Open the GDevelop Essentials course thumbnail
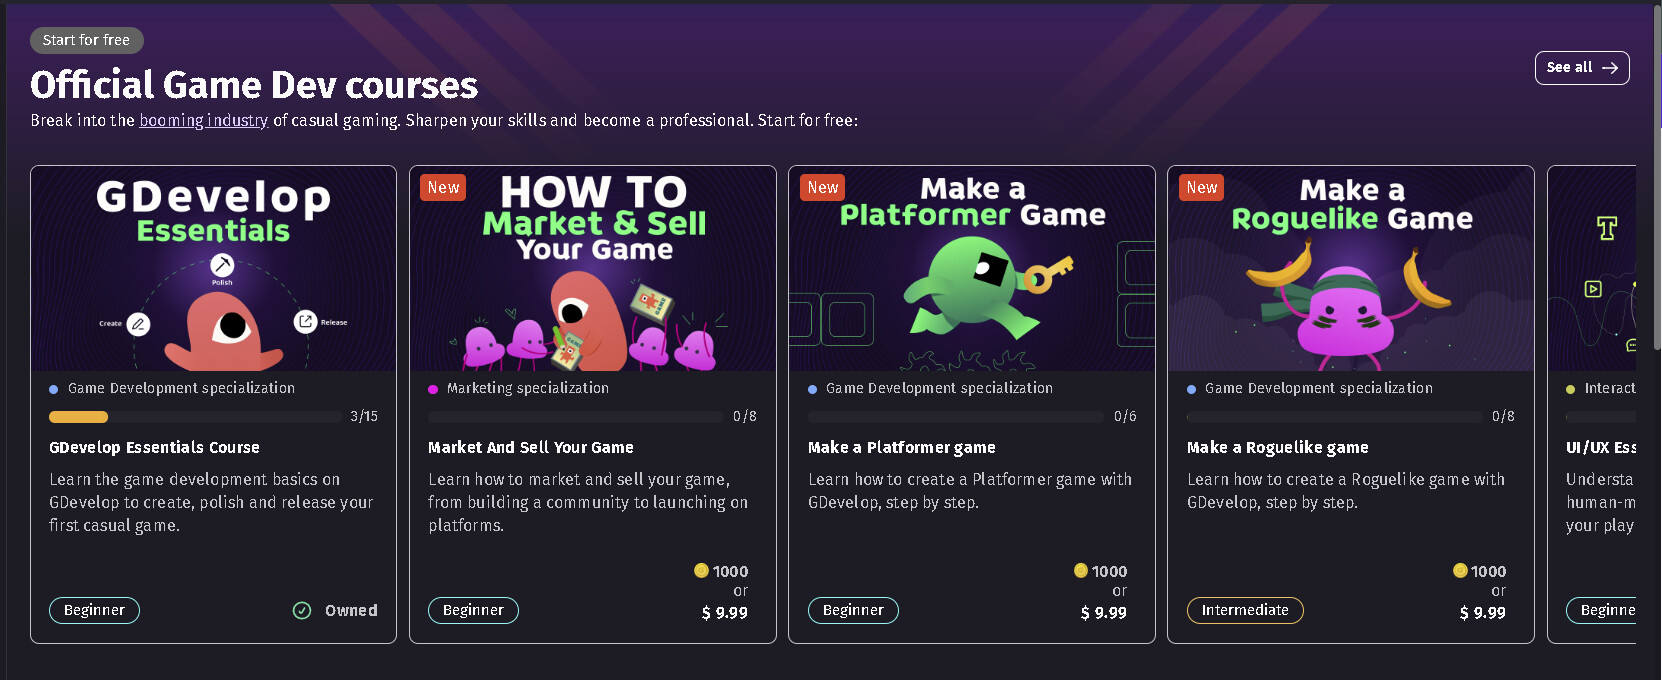 coord(213,269)
